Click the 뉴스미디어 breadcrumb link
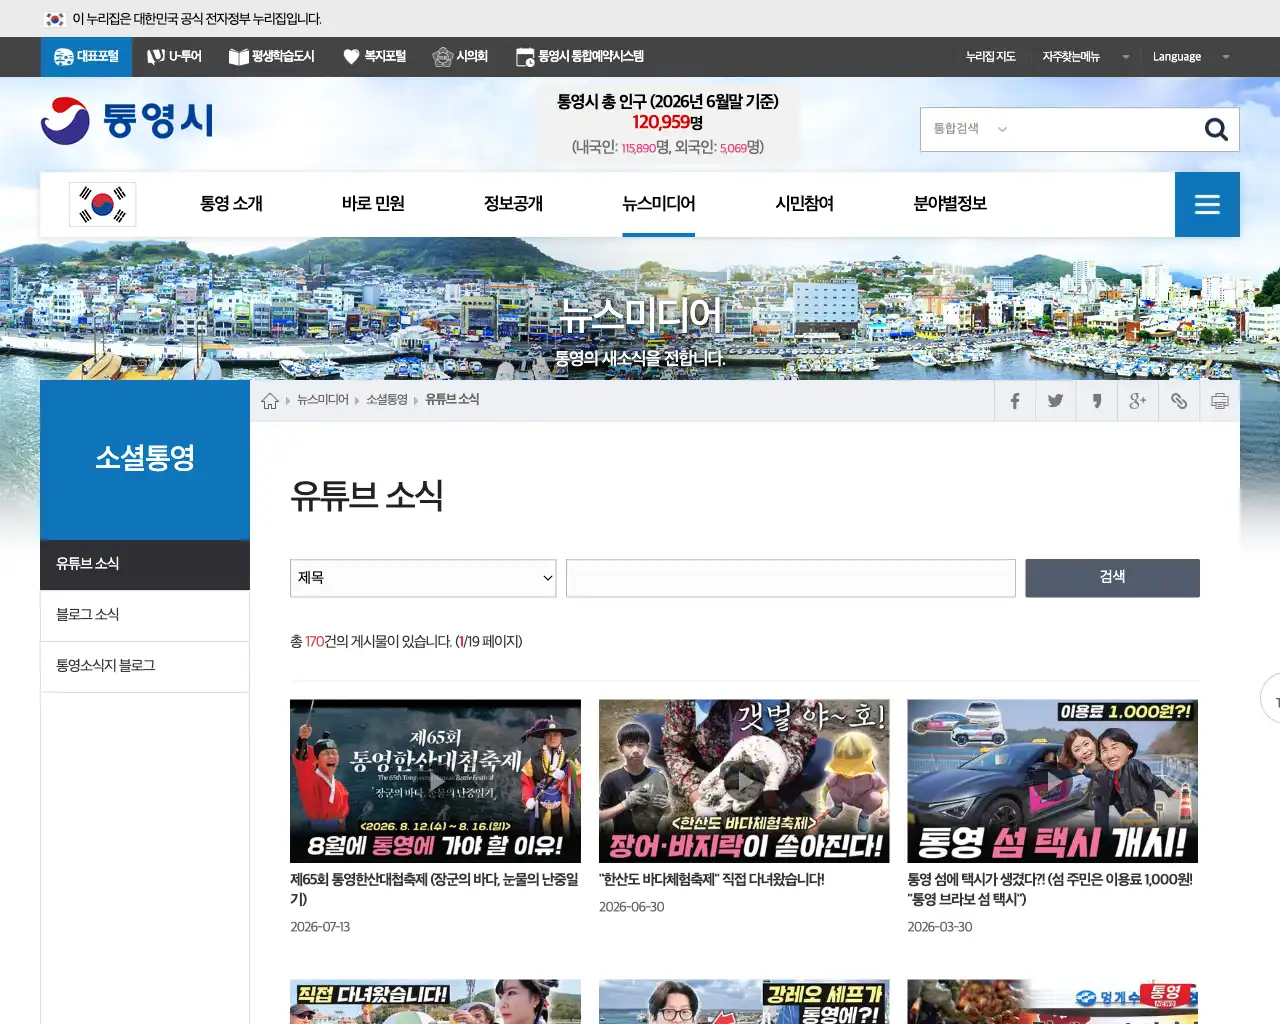 click(323, 400)
